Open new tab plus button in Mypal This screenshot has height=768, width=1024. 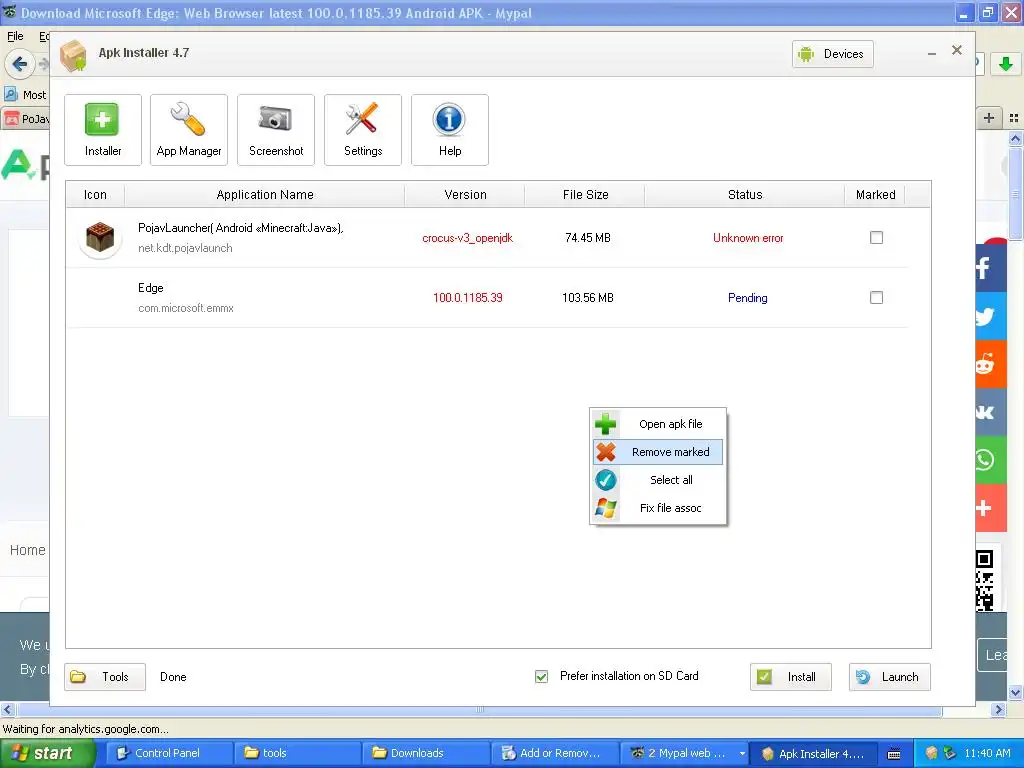[x=989, y=118]
